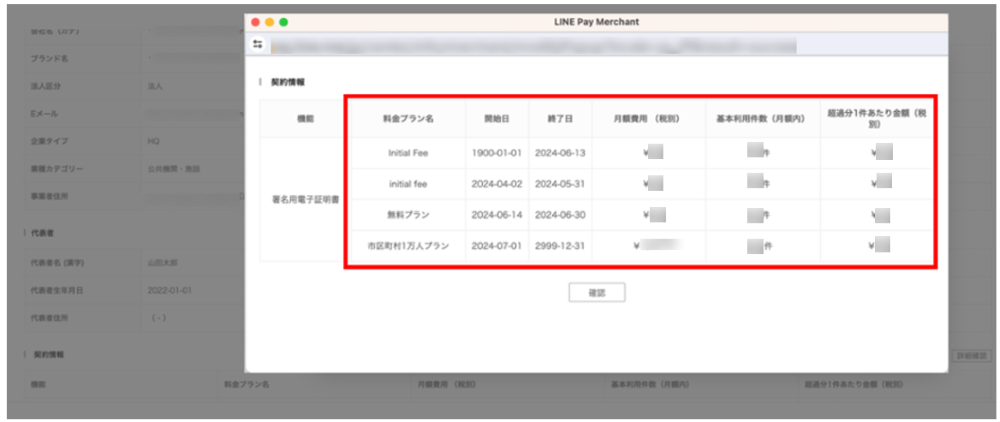The image size is (1000, 422).
Task: Click the 2999-12-31 end date cell
Action: point(560,245)
